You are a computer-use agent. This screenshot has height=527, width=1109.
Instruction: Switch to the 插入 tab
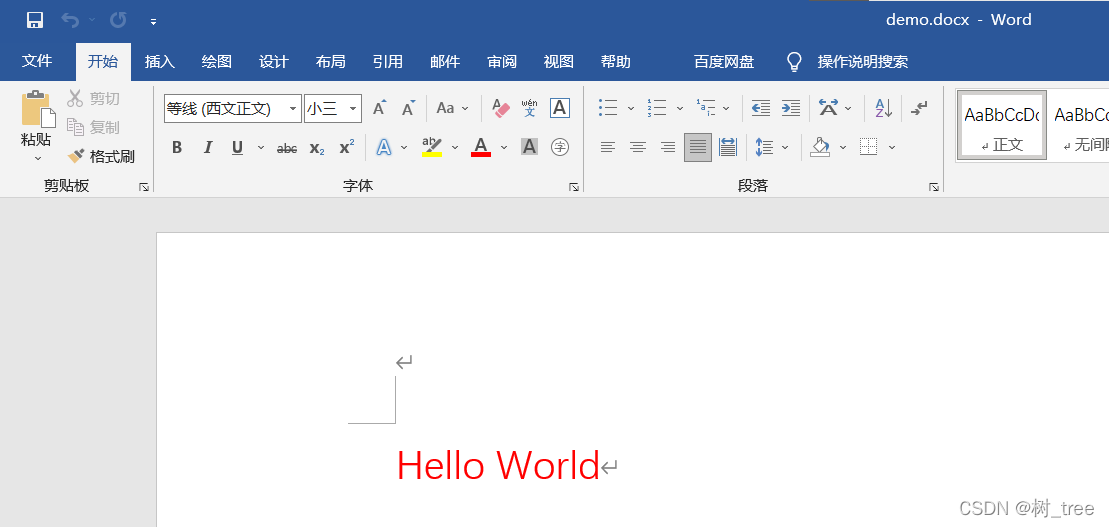pyautogui.click(x=159, y=62)
